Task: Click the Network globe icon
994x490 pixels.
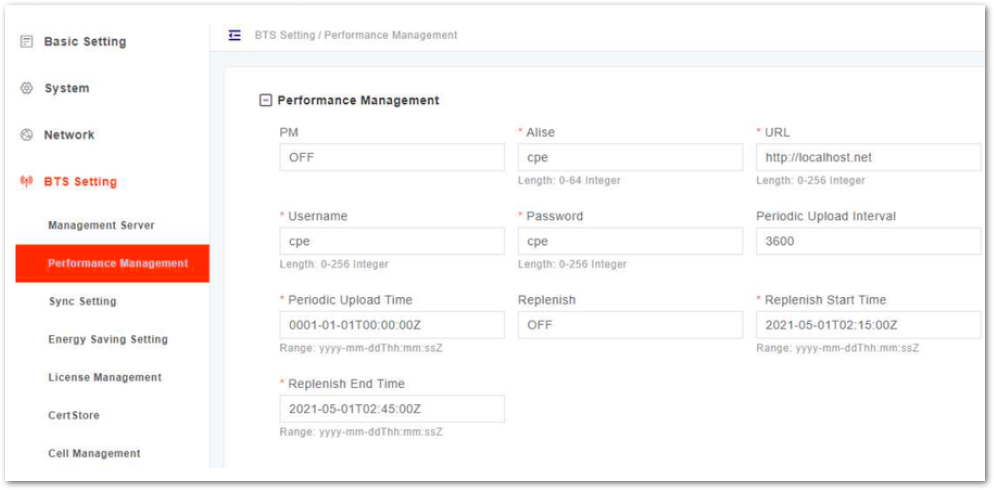Action: coord(26,135)
